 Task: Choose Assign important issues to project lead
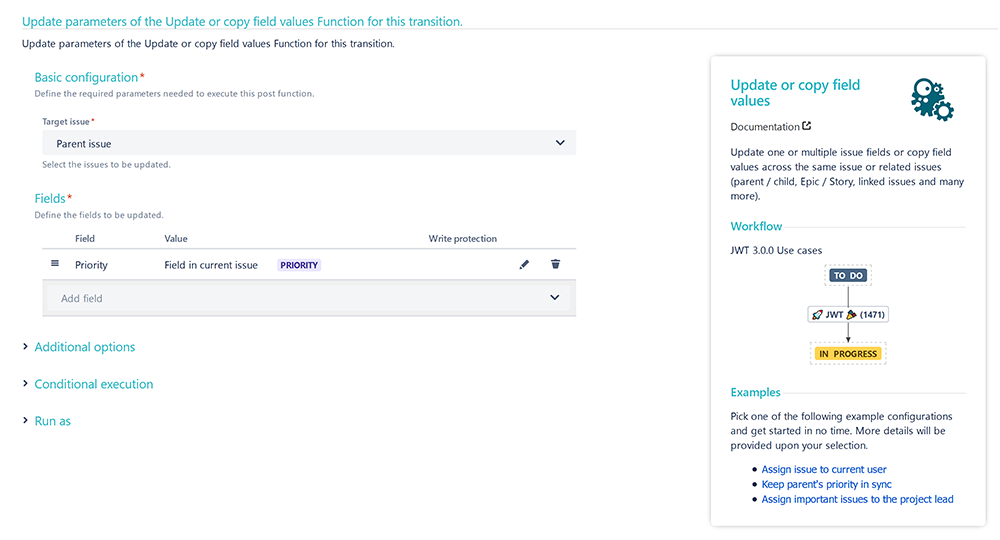pyautogui.click(x=857, y=499)
